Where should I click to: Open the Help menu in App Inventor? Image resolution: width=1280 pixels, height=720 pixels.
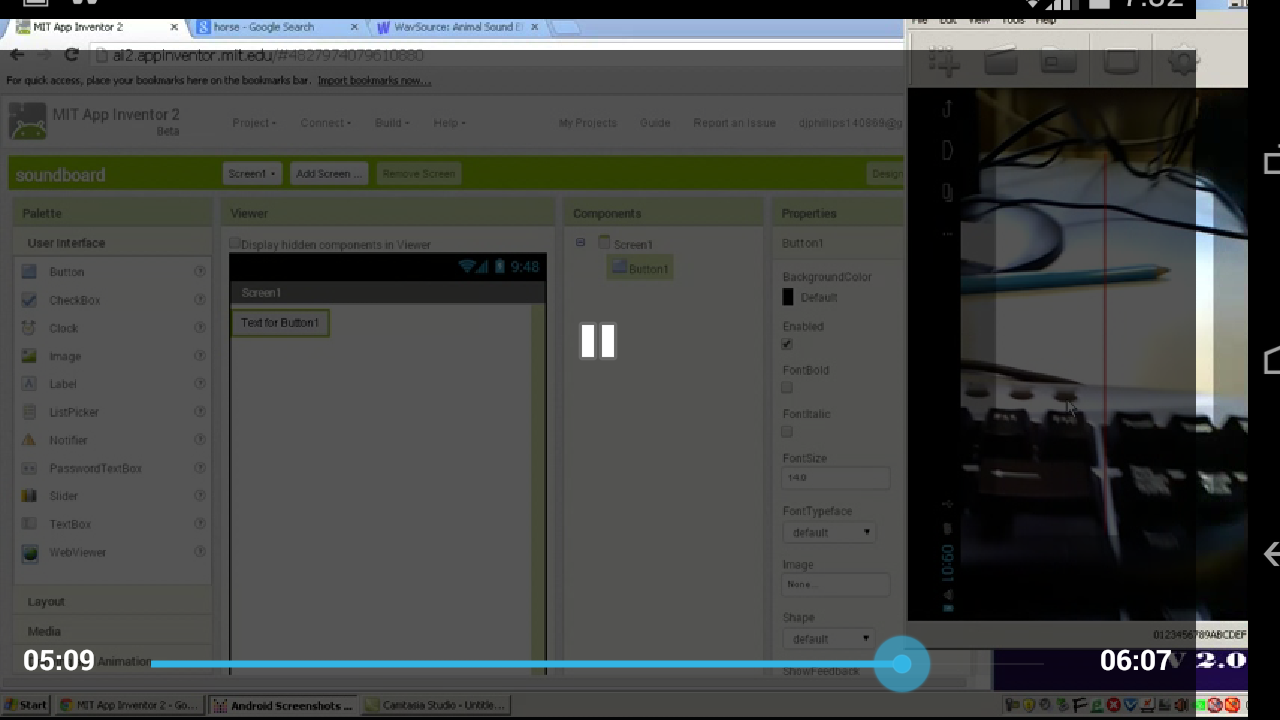449,123
